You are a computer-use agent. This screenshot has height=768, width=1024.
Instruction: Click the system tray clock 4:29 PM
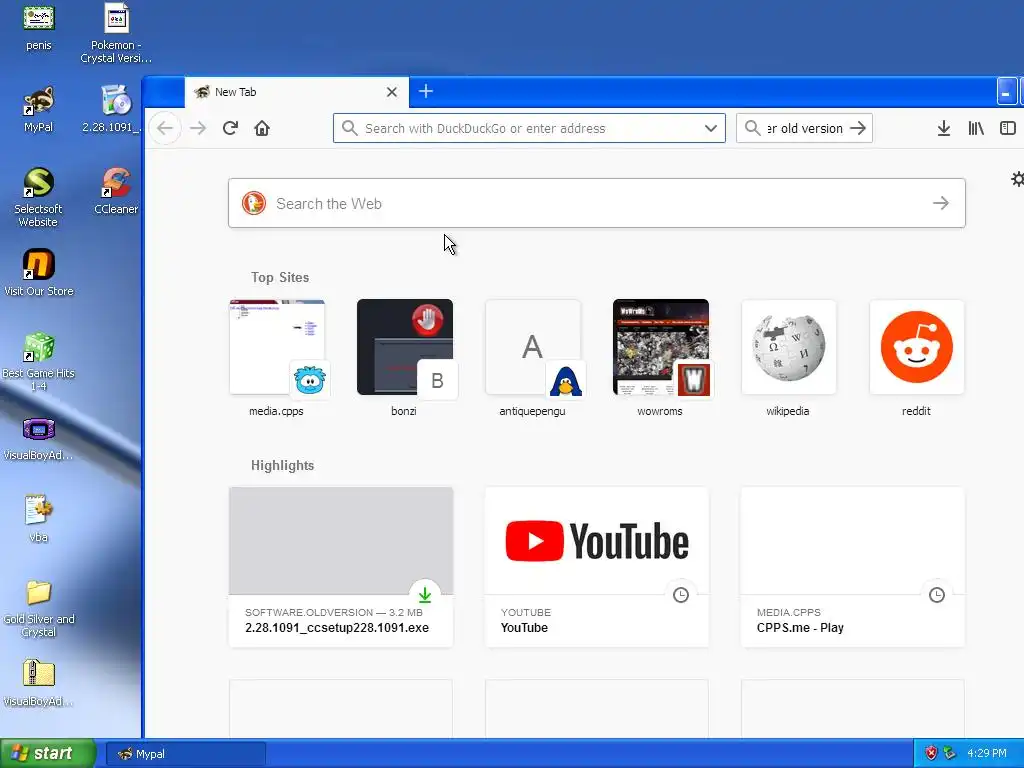pyautogui.click(x=987, y=754)
